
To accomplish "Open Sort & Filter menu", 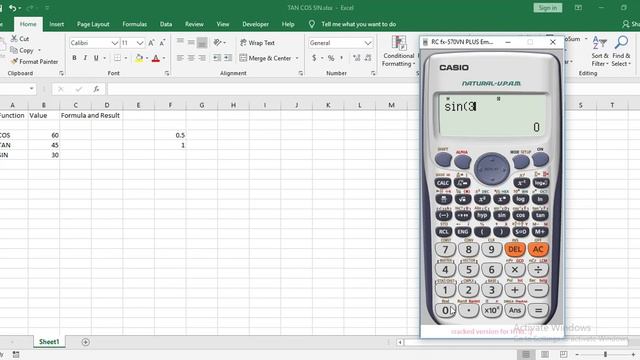I will click(600, 51).
